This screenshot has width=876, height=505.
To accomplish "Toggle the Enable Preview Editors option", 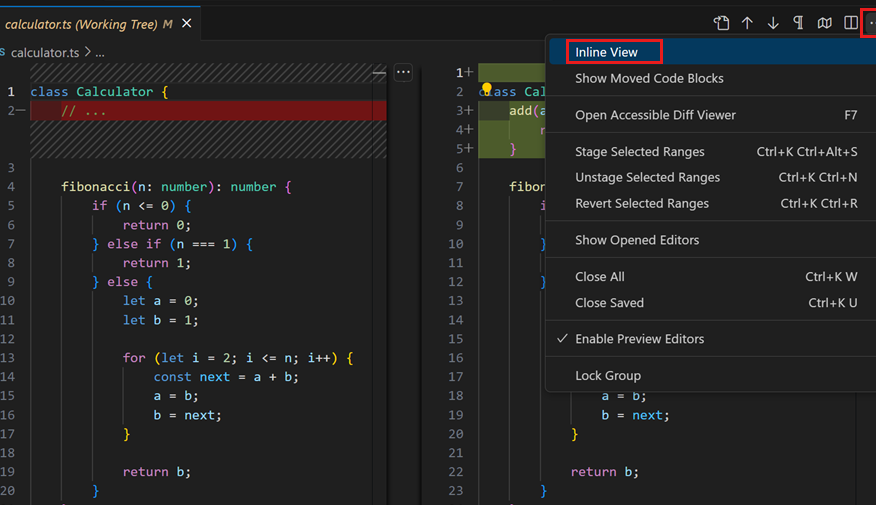I will coord(639,339).
